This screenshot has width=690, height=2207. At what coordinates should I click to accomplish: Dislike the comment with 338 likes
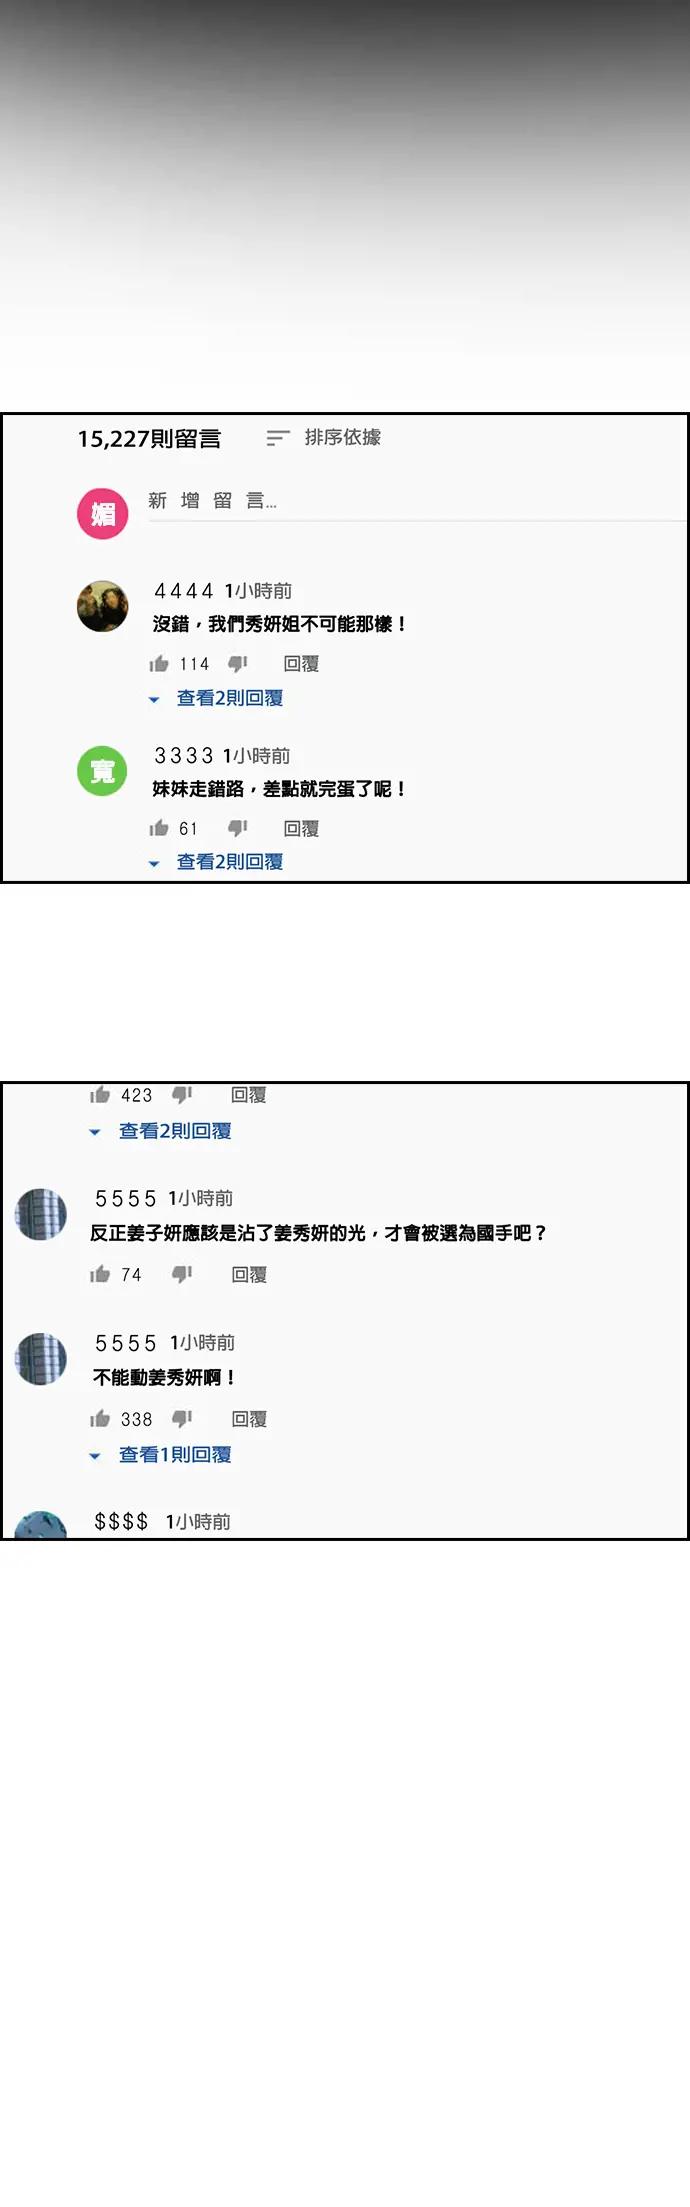pyautogui.click(x=182, y=1419)
